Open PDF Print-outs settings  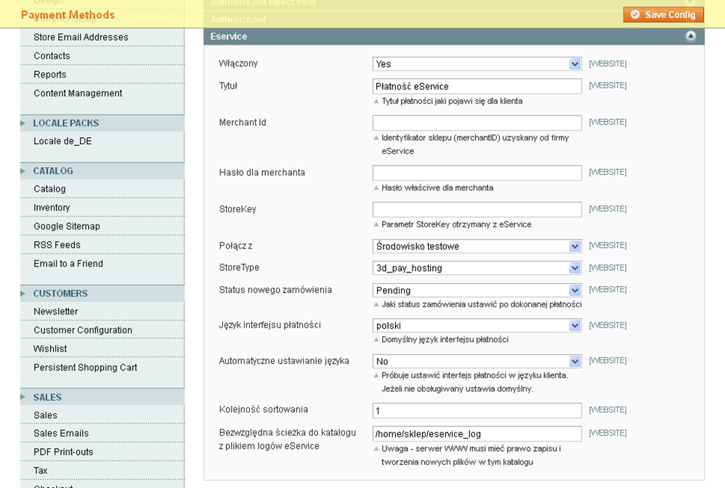pos(102,452)
